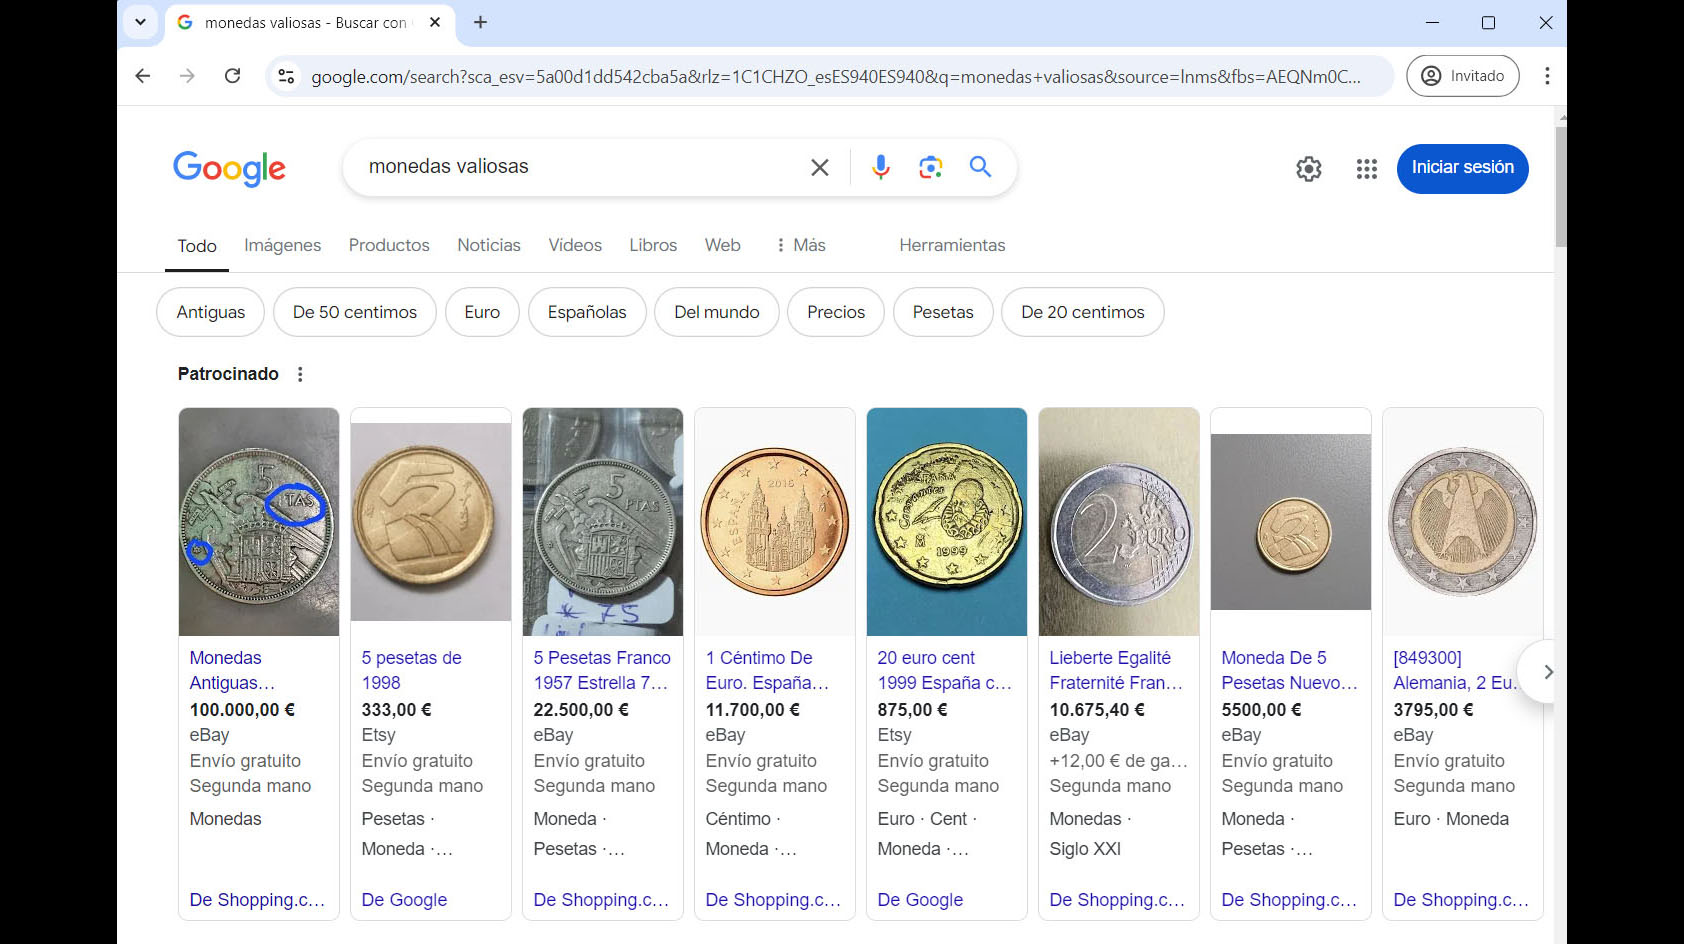Image resolution: width=1684 pixels, height=944 pixels.
Task: Click the 20 euro cent coin thumbnail
Action: click(x=946, y=521)
